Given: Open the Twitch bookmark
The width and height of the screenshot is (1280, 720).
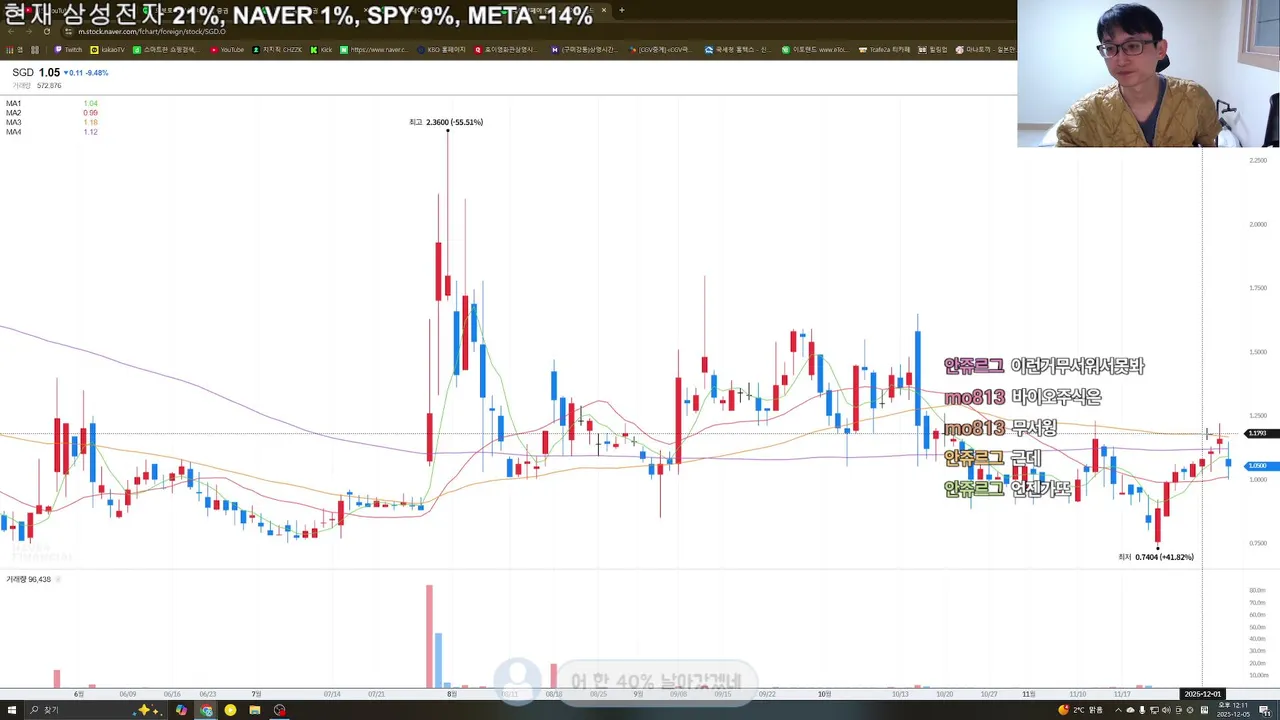Looking at the screenshot, I should click(x=69, y=49).
